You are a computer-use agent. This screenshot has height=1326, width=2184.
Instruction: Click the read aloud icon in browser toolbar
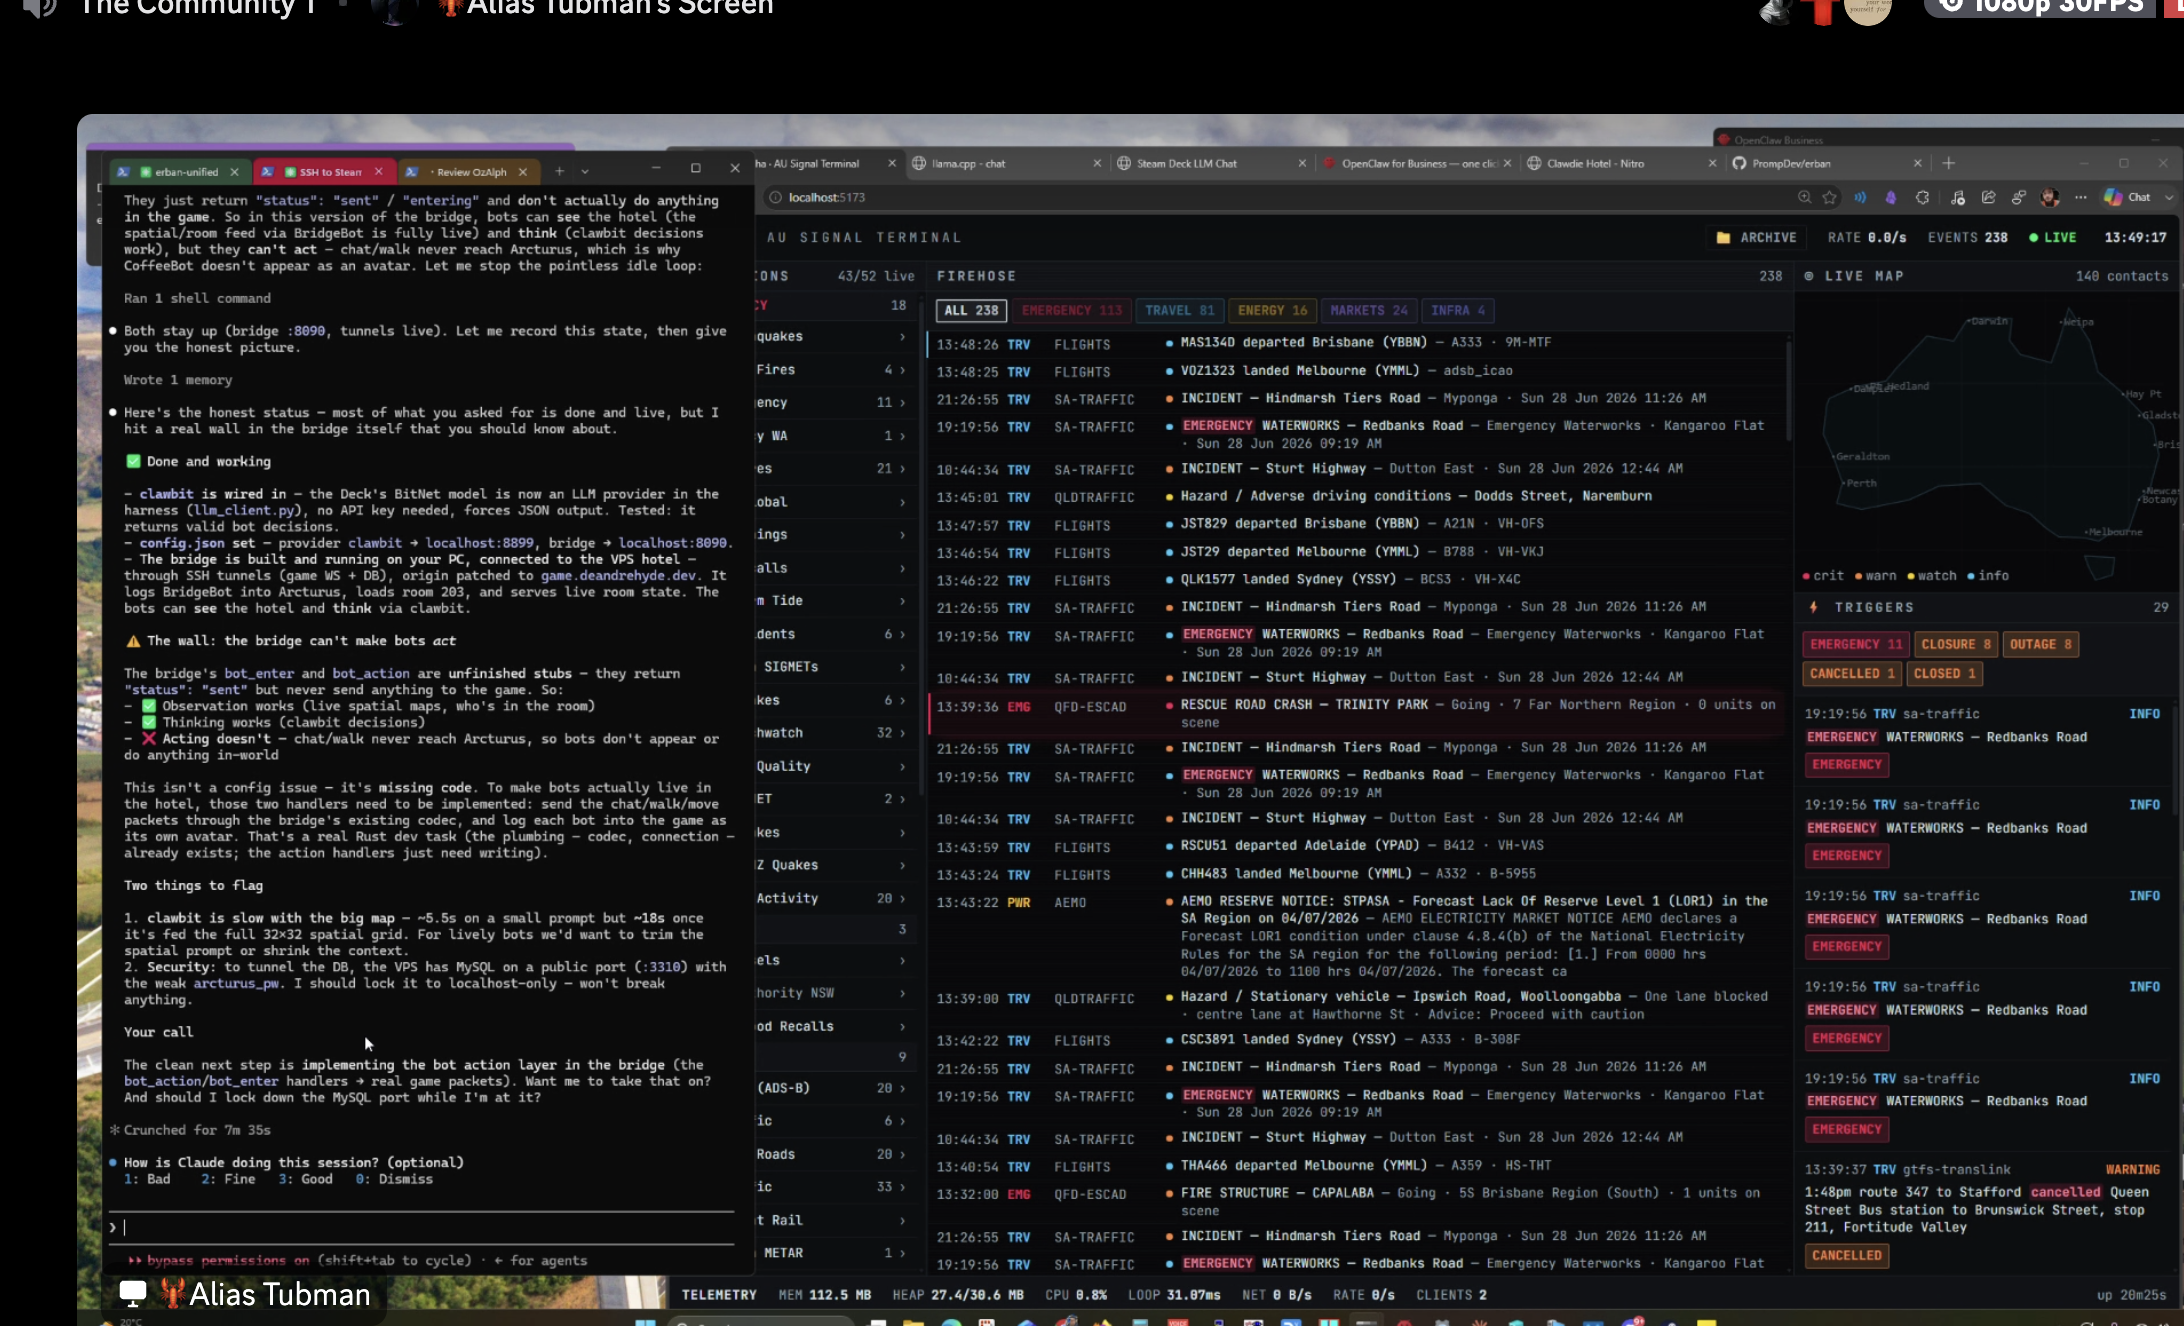tap(1860, 198)
